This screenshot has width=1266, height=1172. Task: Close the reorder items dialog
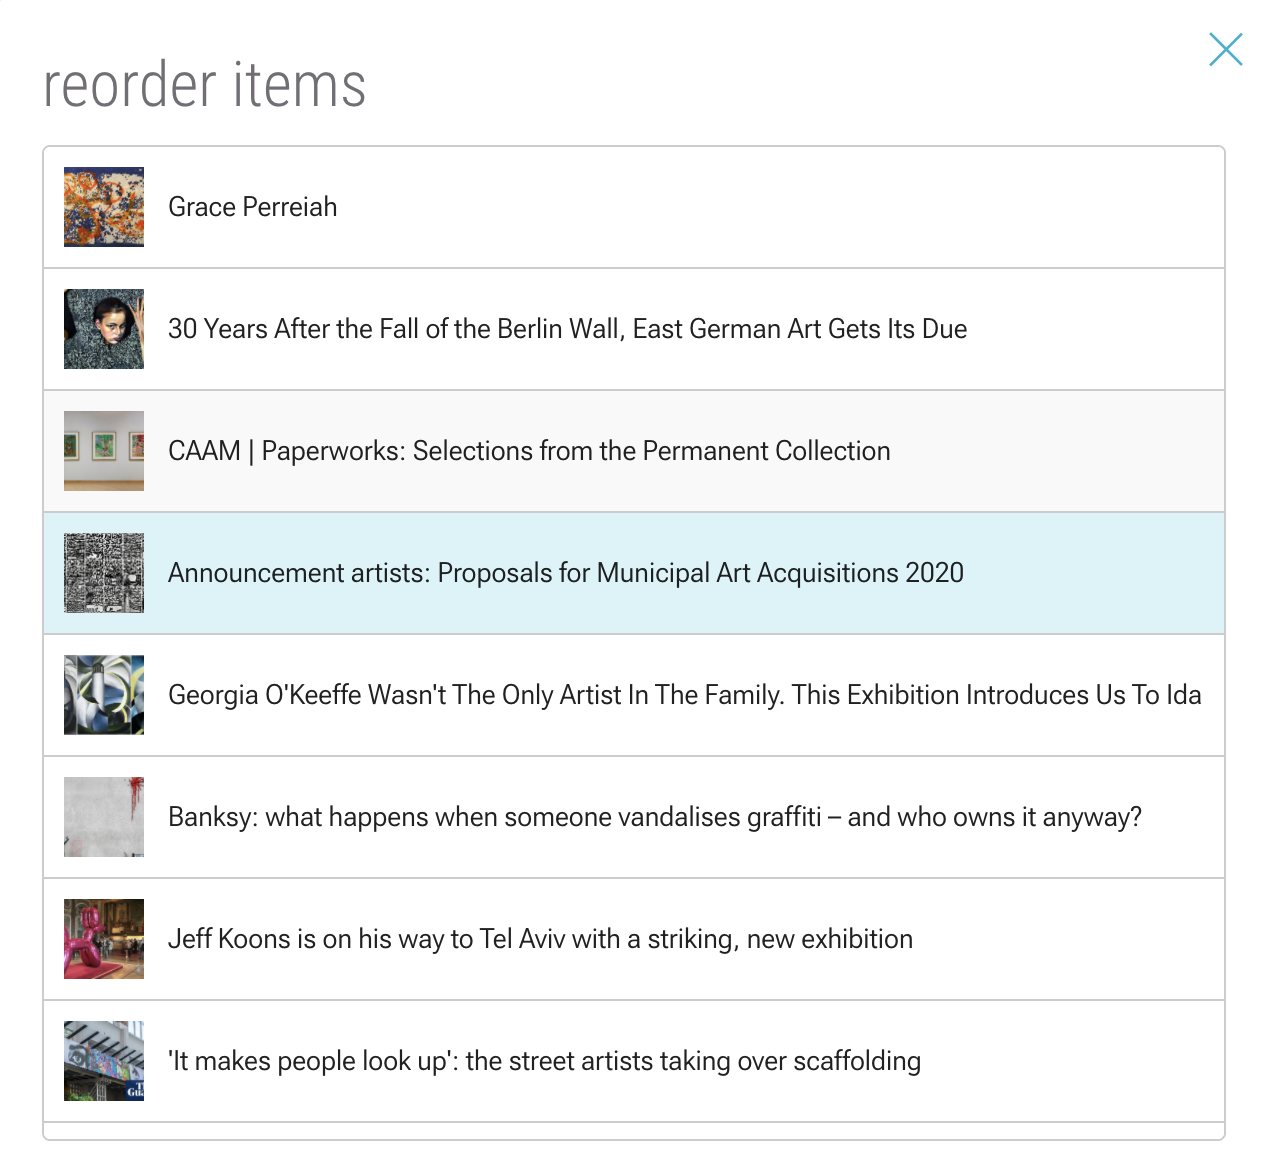click(x=1225, y=49)
